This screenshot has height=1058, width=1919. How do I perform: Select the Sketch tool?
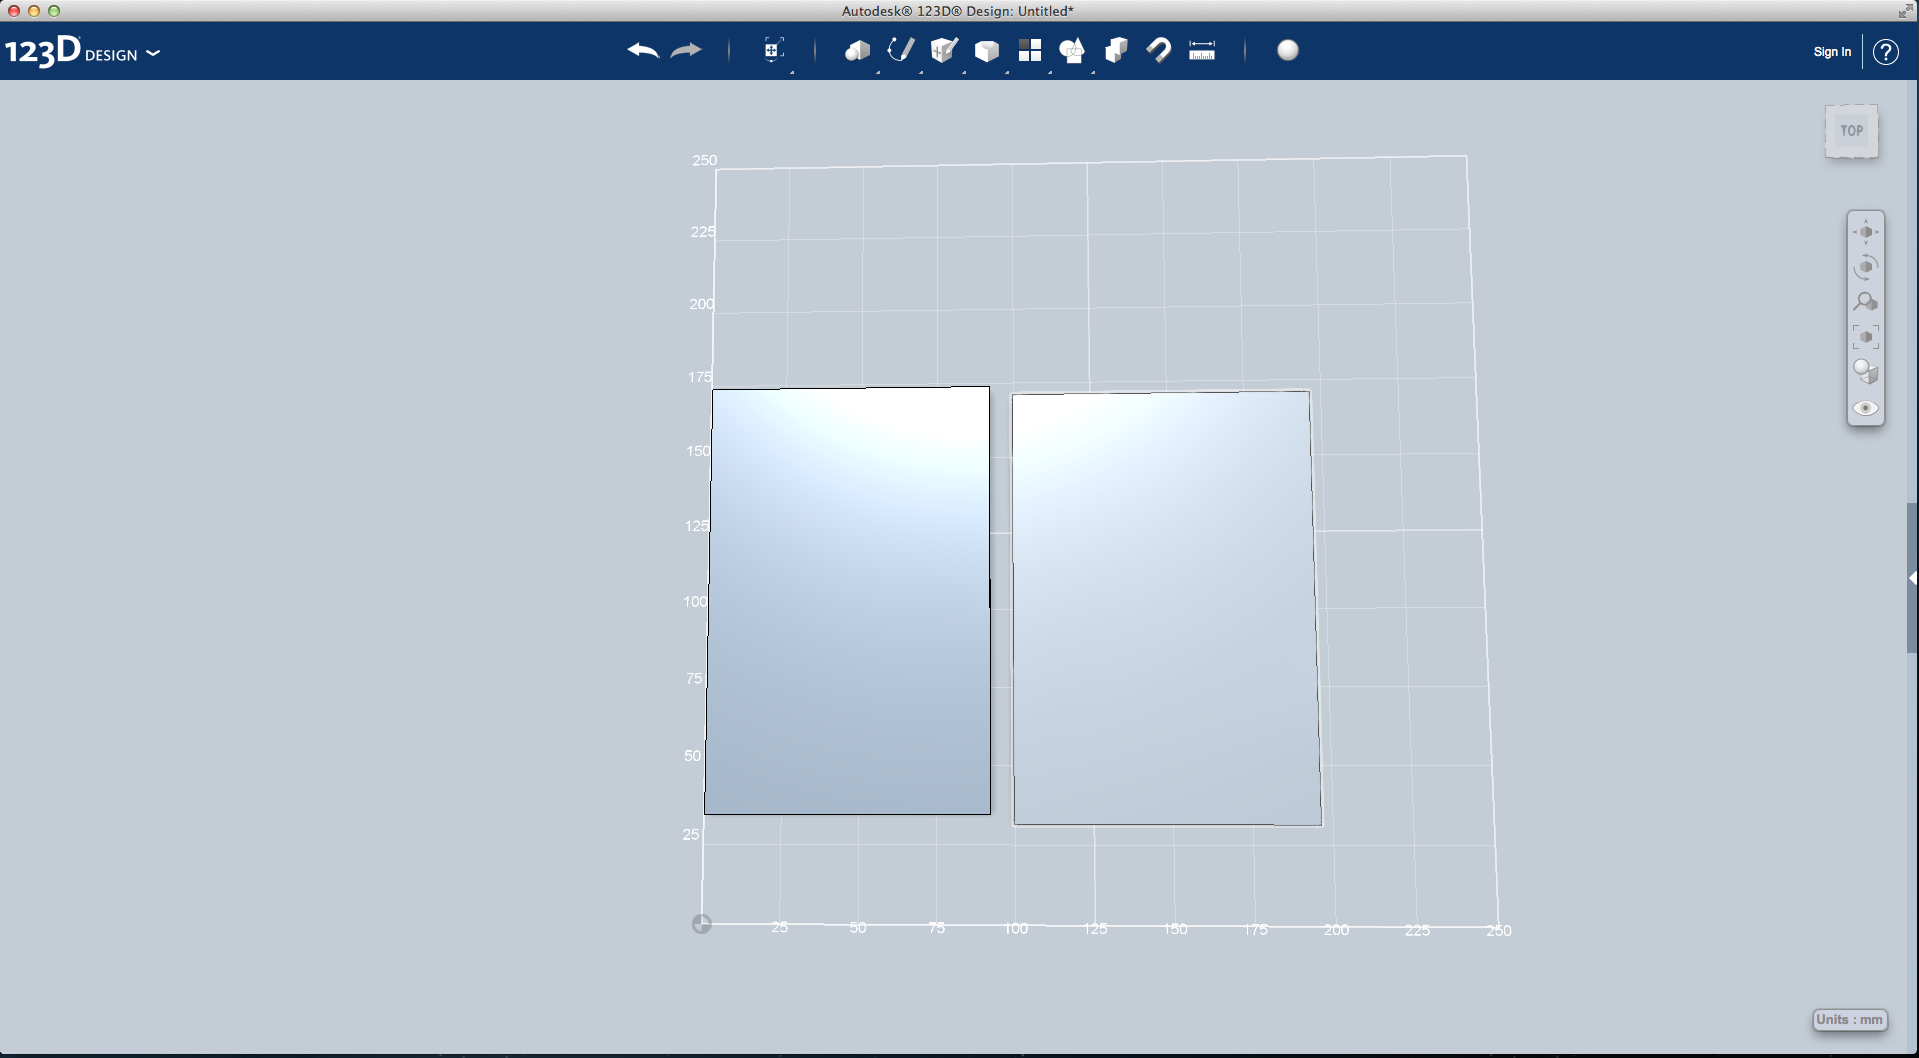click(x=900, y=50)
